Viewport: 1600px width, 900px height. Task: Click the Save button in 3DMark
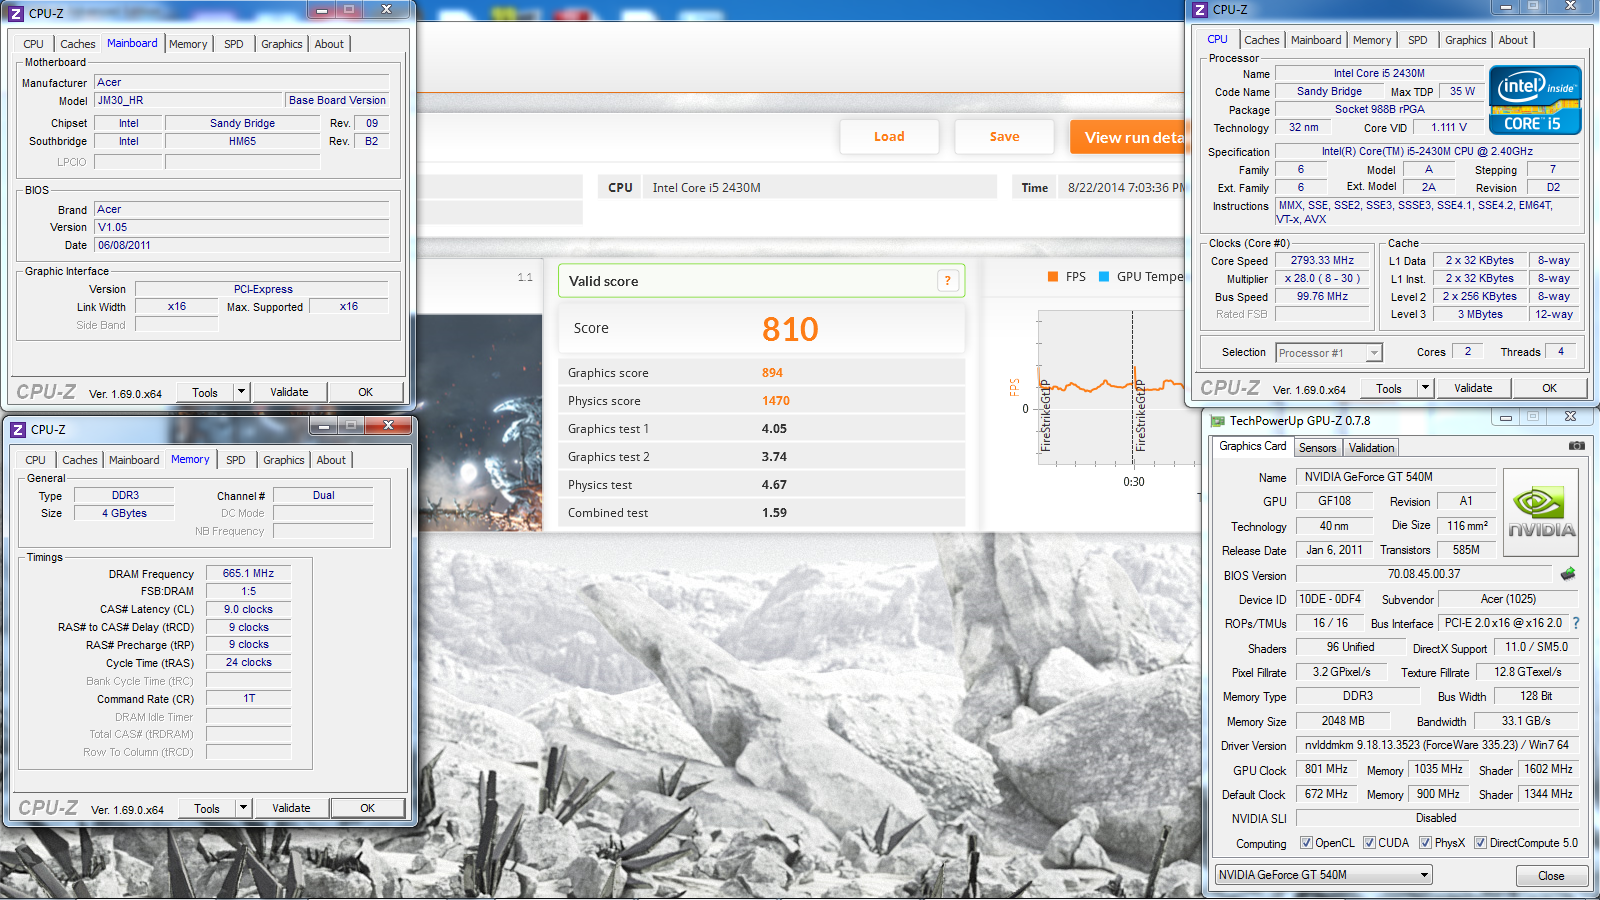[x=1004, y=137]
